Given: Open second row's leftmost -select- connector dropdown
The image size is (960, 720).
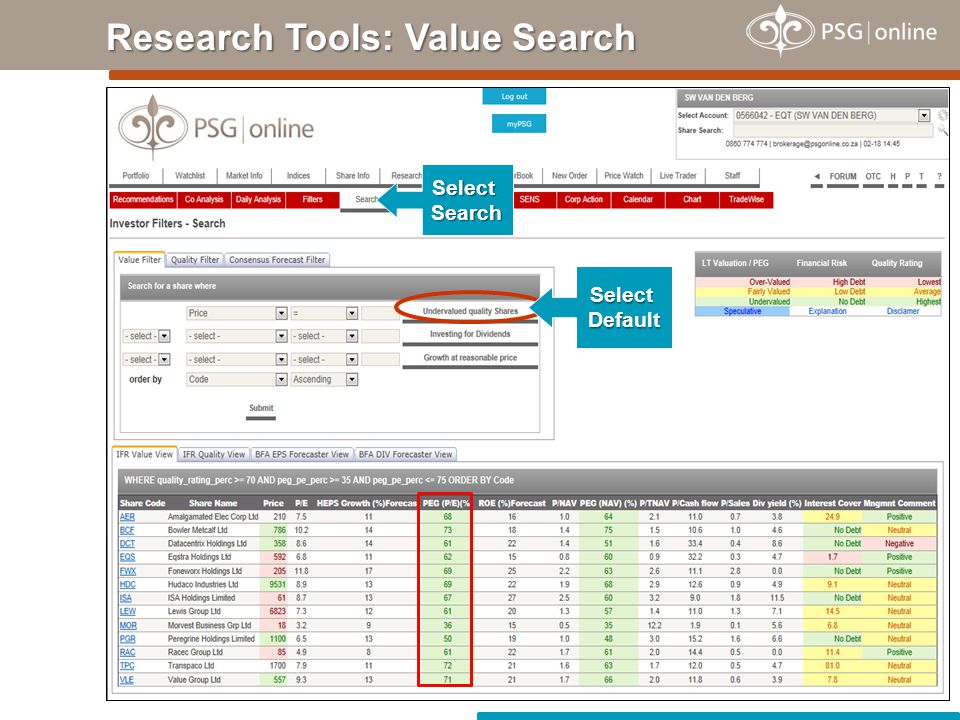Looking at the screenshot, I should [x=164, y=336].
